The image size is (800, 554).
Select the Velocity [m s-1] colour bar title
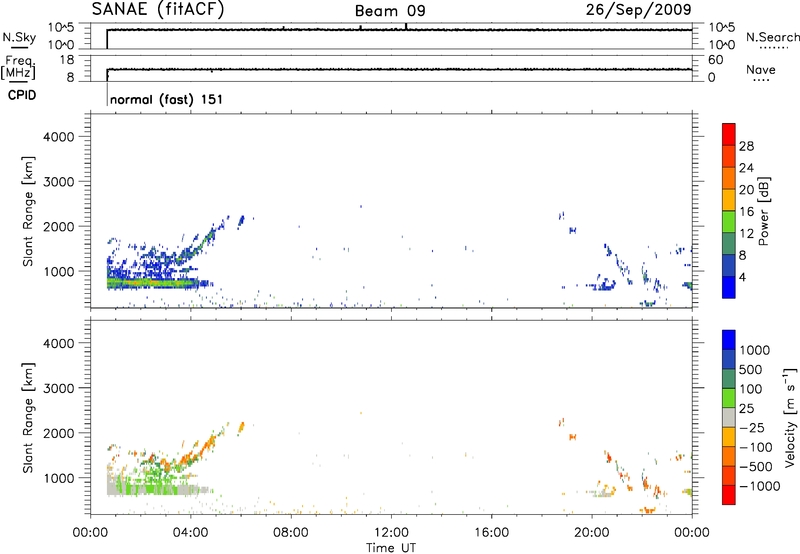(790, 417)
